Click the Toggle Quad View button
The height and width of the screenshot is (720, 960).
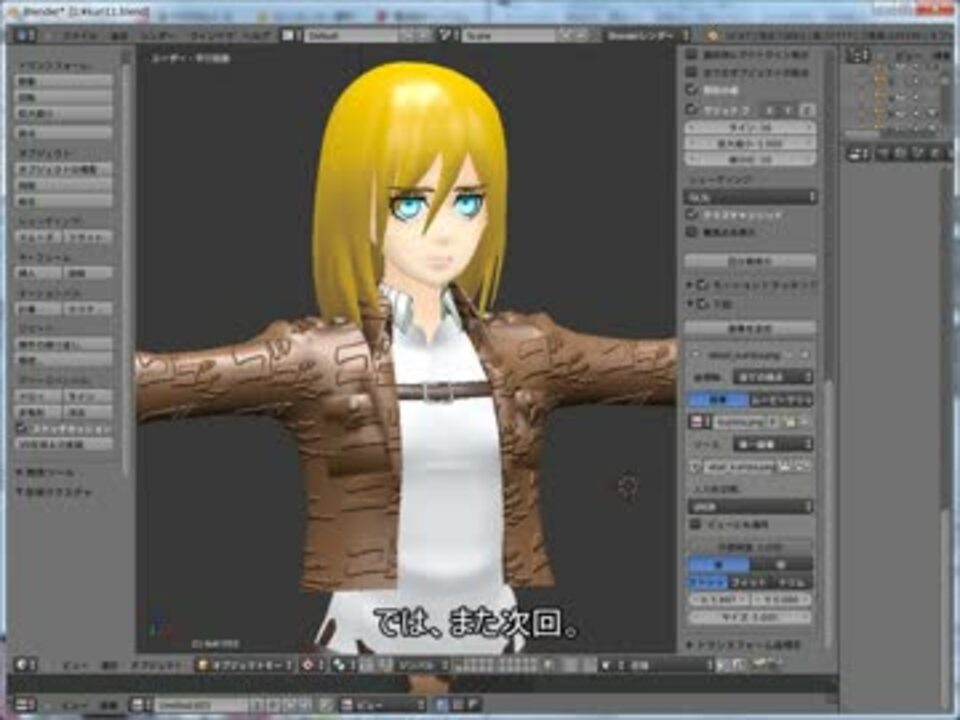[751, 261]
